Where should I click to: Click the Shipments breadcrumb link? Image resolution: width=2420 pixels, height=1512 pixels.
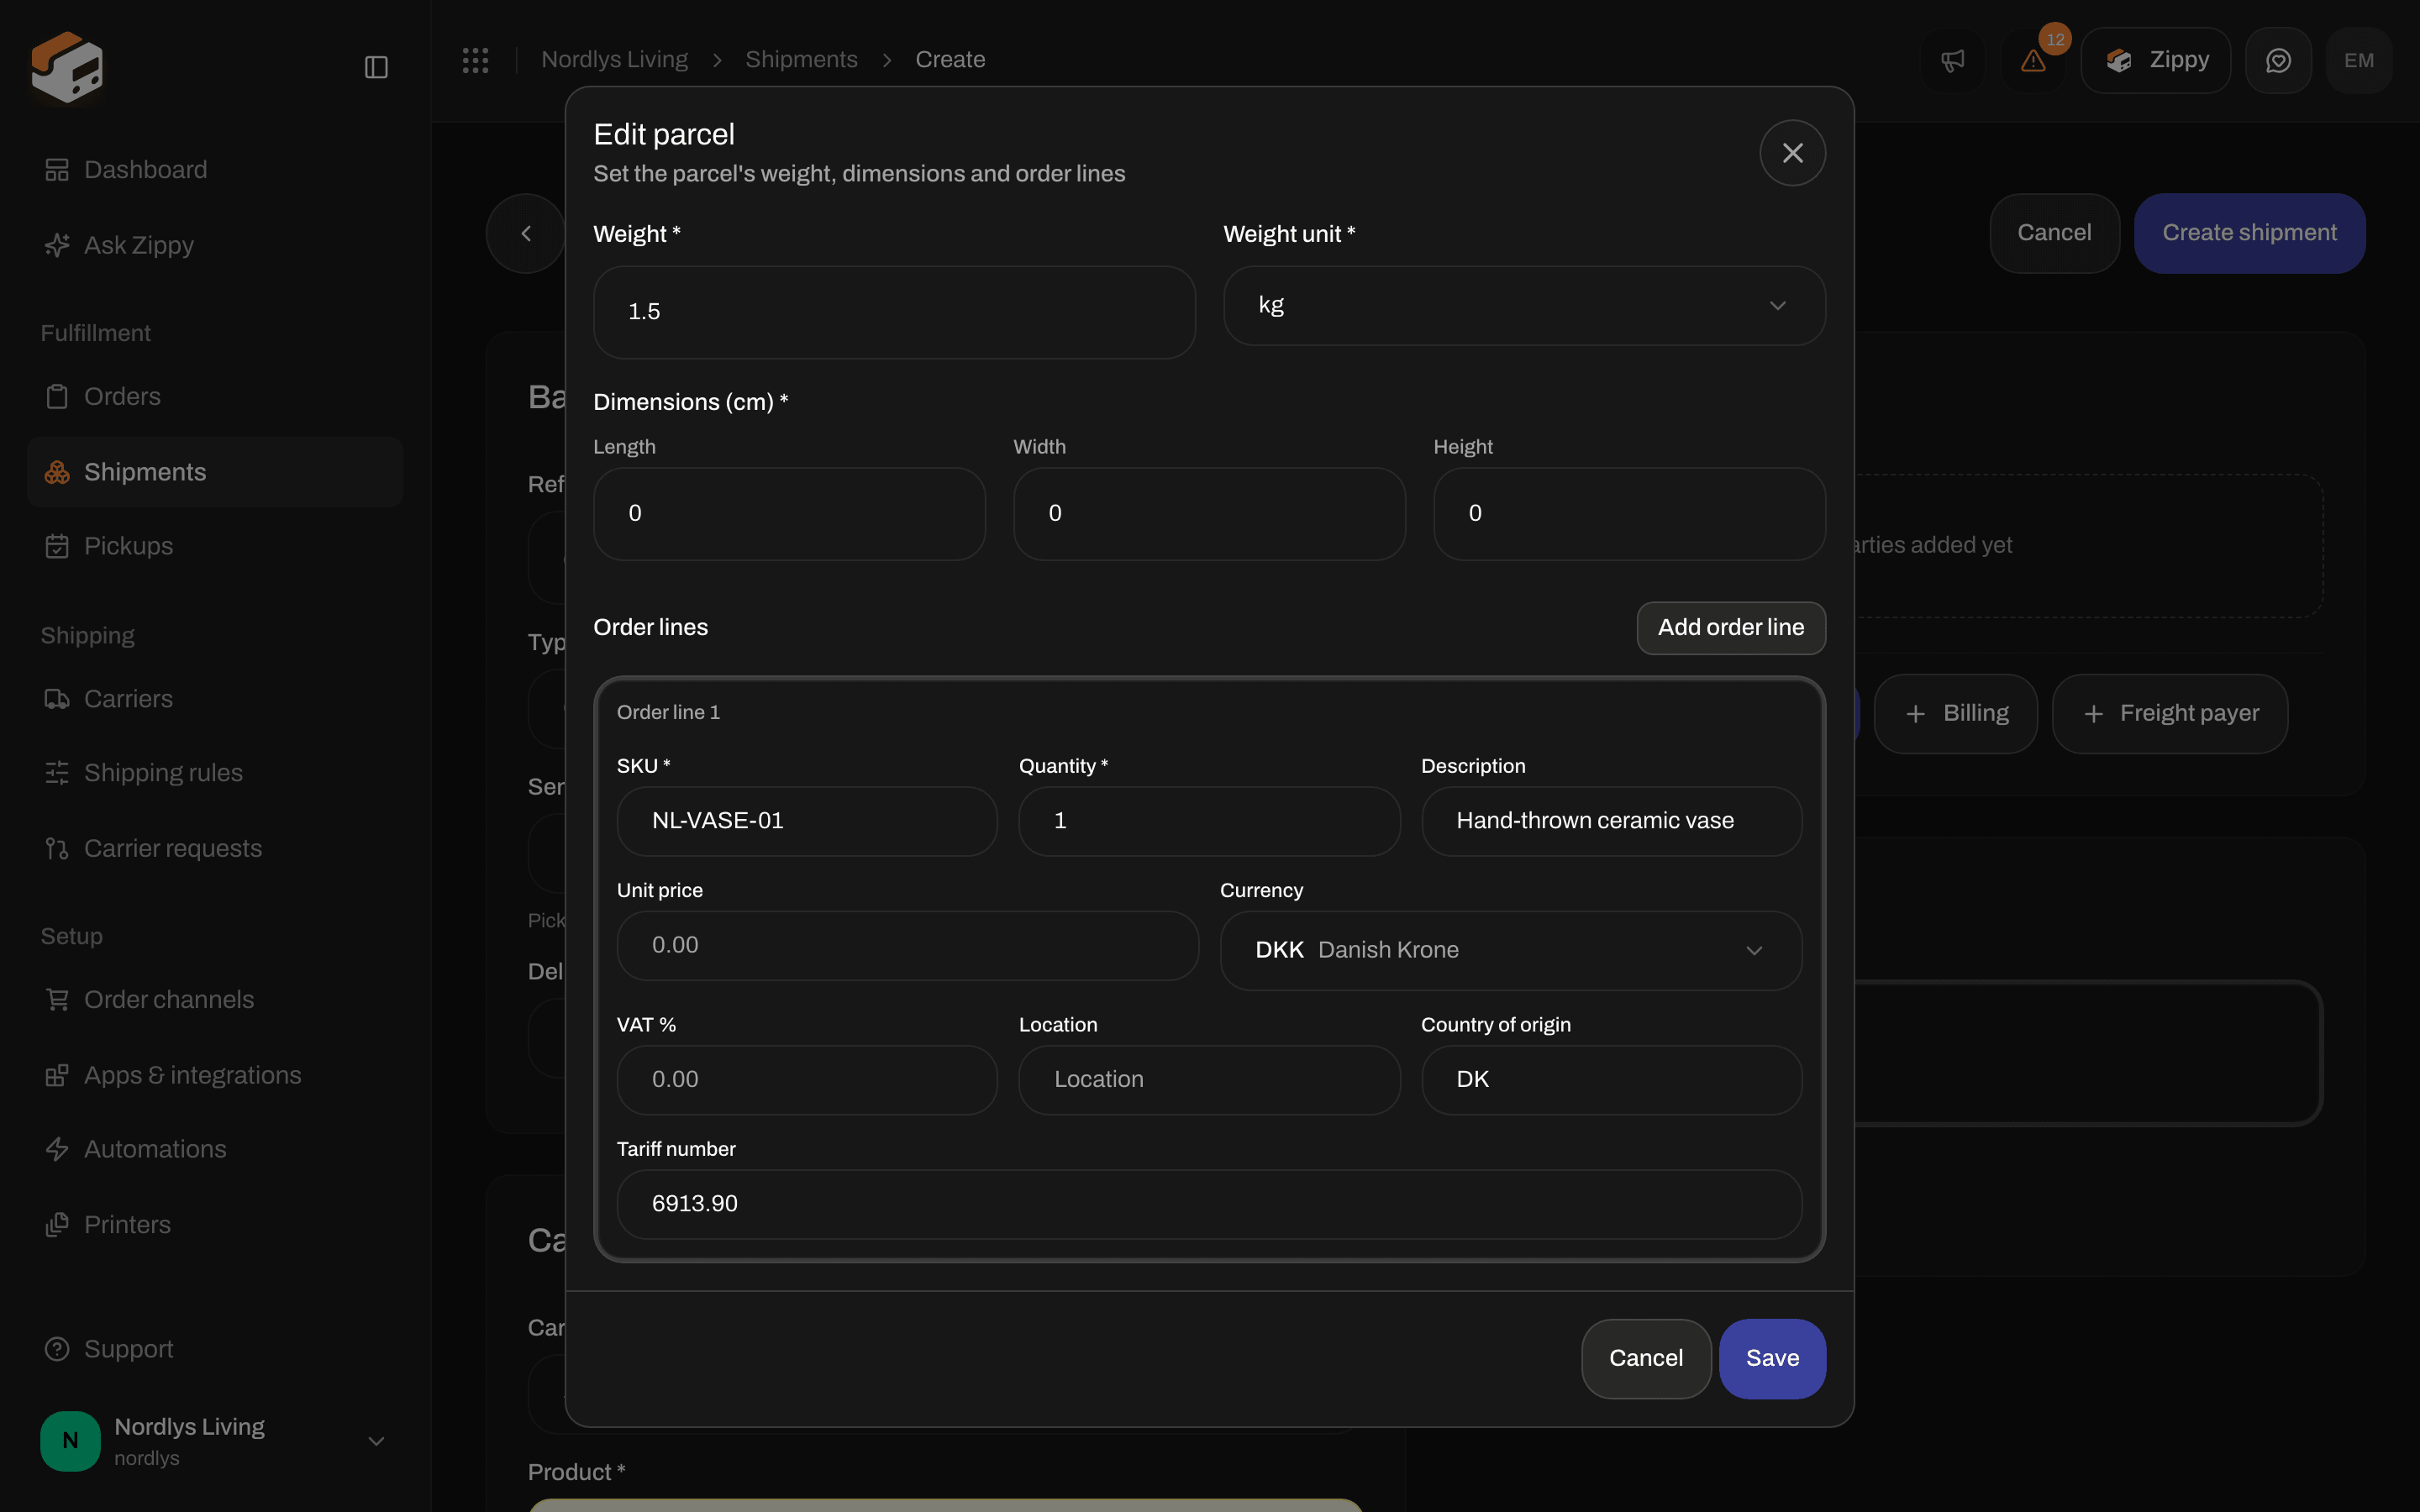click(801, 60)
